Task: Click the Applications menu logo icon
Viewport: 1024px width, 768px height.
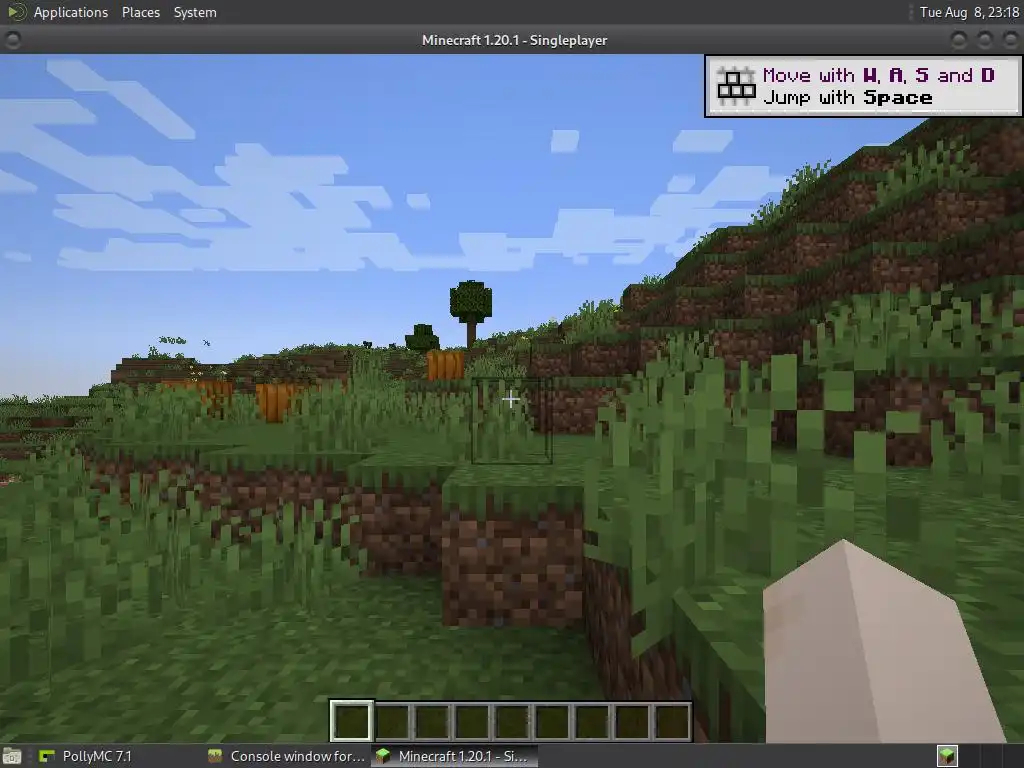Action: point(16,12)
